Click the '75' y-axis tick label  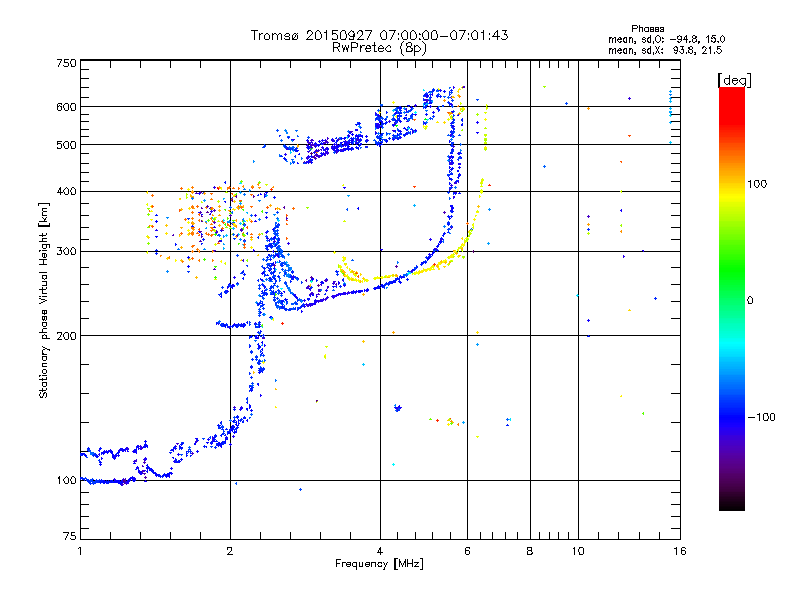click(70, 536)
